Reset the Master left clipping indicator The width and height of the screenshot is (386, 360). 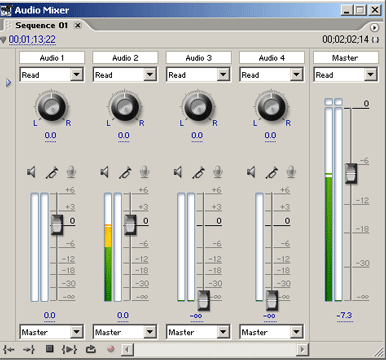(x=329, y=102)
